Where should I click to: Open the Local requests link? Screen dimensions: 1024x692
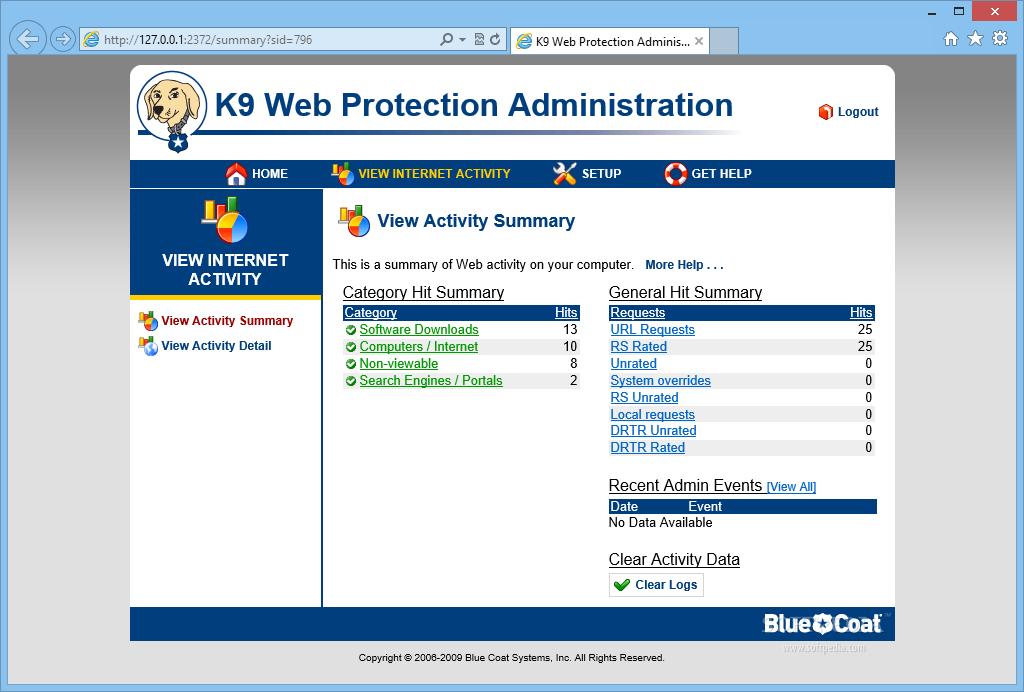click(652, 415)
